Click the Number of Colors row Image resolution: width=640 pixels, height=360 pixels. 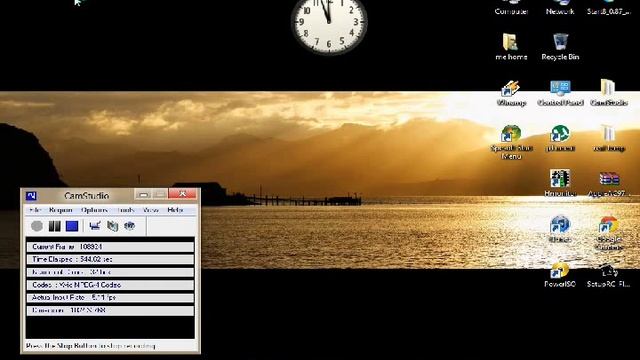110,272
